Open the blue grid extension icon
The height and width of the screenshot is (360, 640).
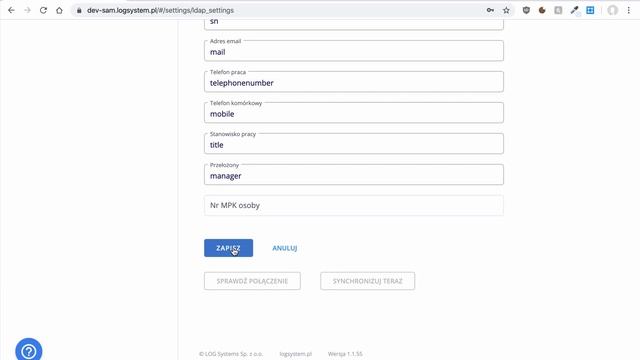(x=590, y=10)
